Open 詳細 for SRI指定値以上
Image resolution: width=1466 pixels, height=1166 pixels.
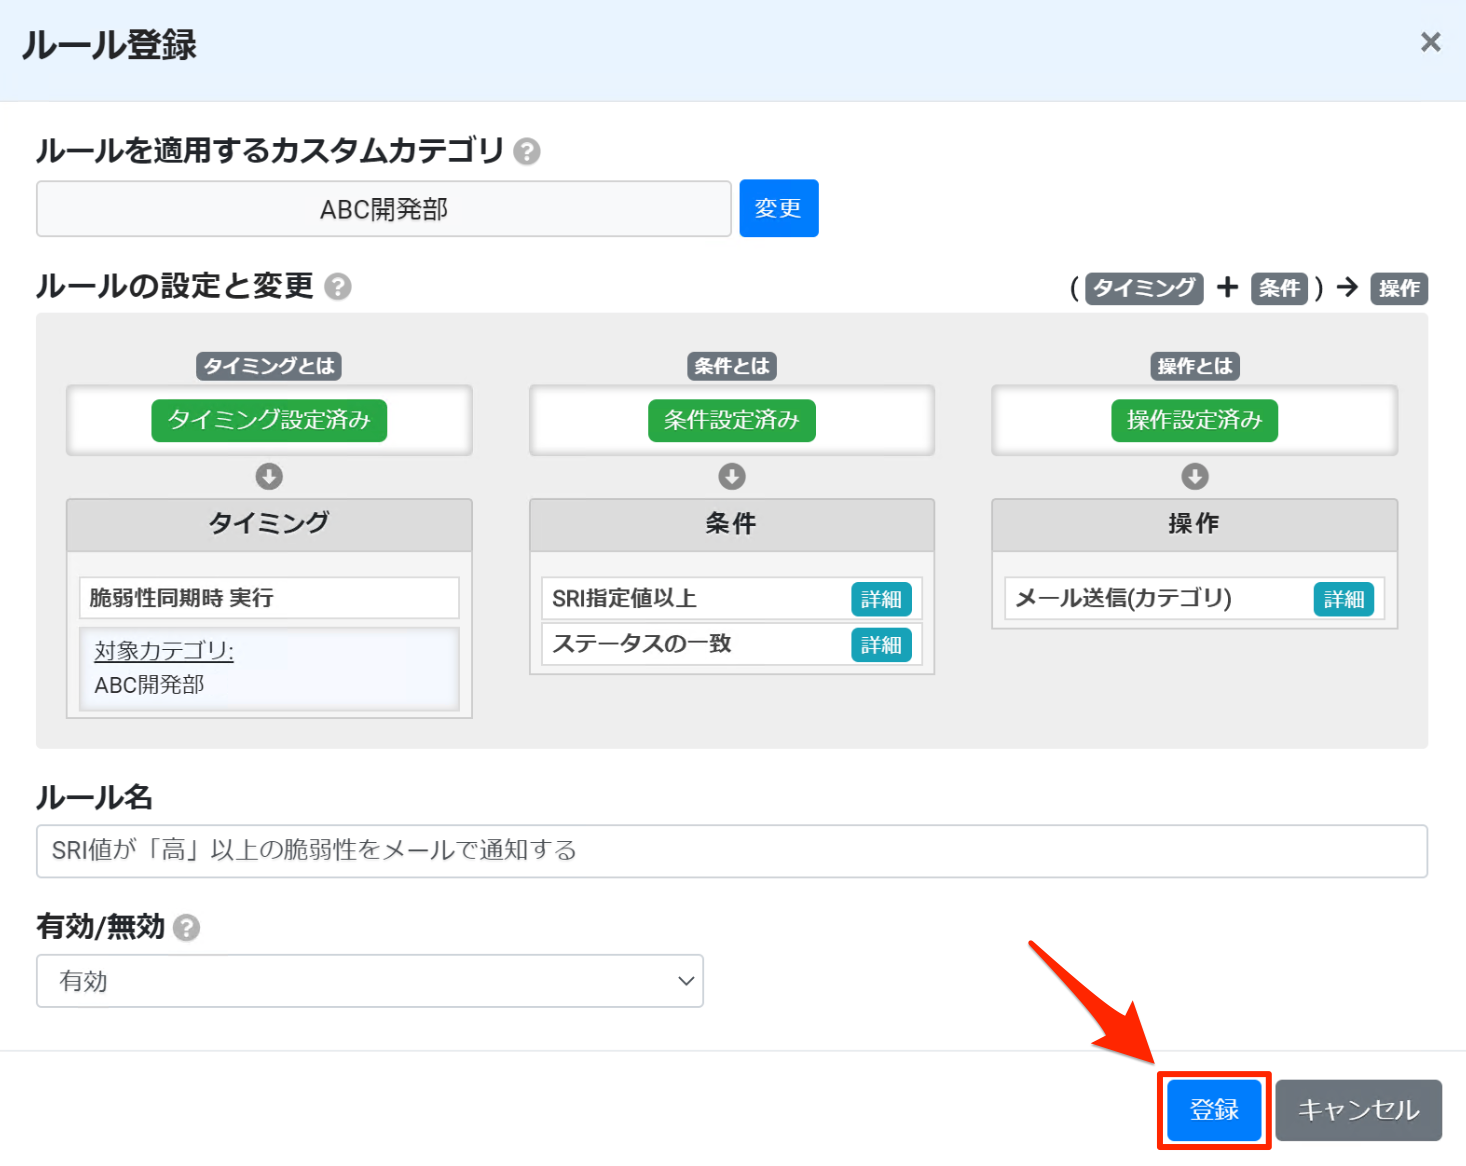(x=881, y=599)
